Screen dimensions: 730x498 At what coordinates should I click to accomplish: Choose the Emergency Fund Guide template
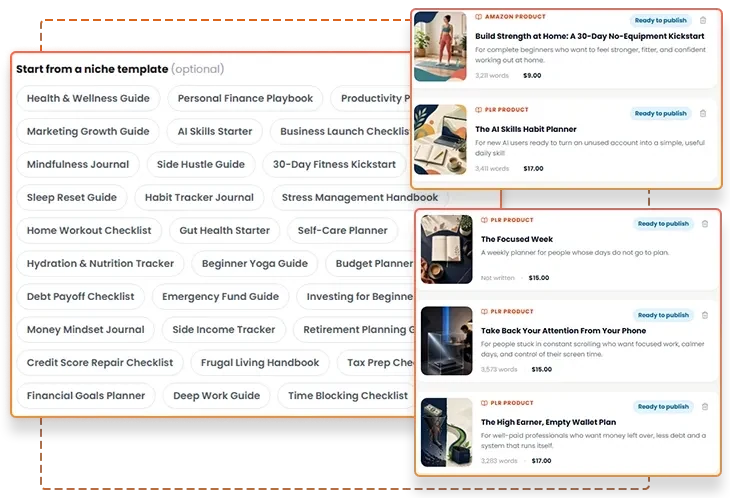coord(220,296)
